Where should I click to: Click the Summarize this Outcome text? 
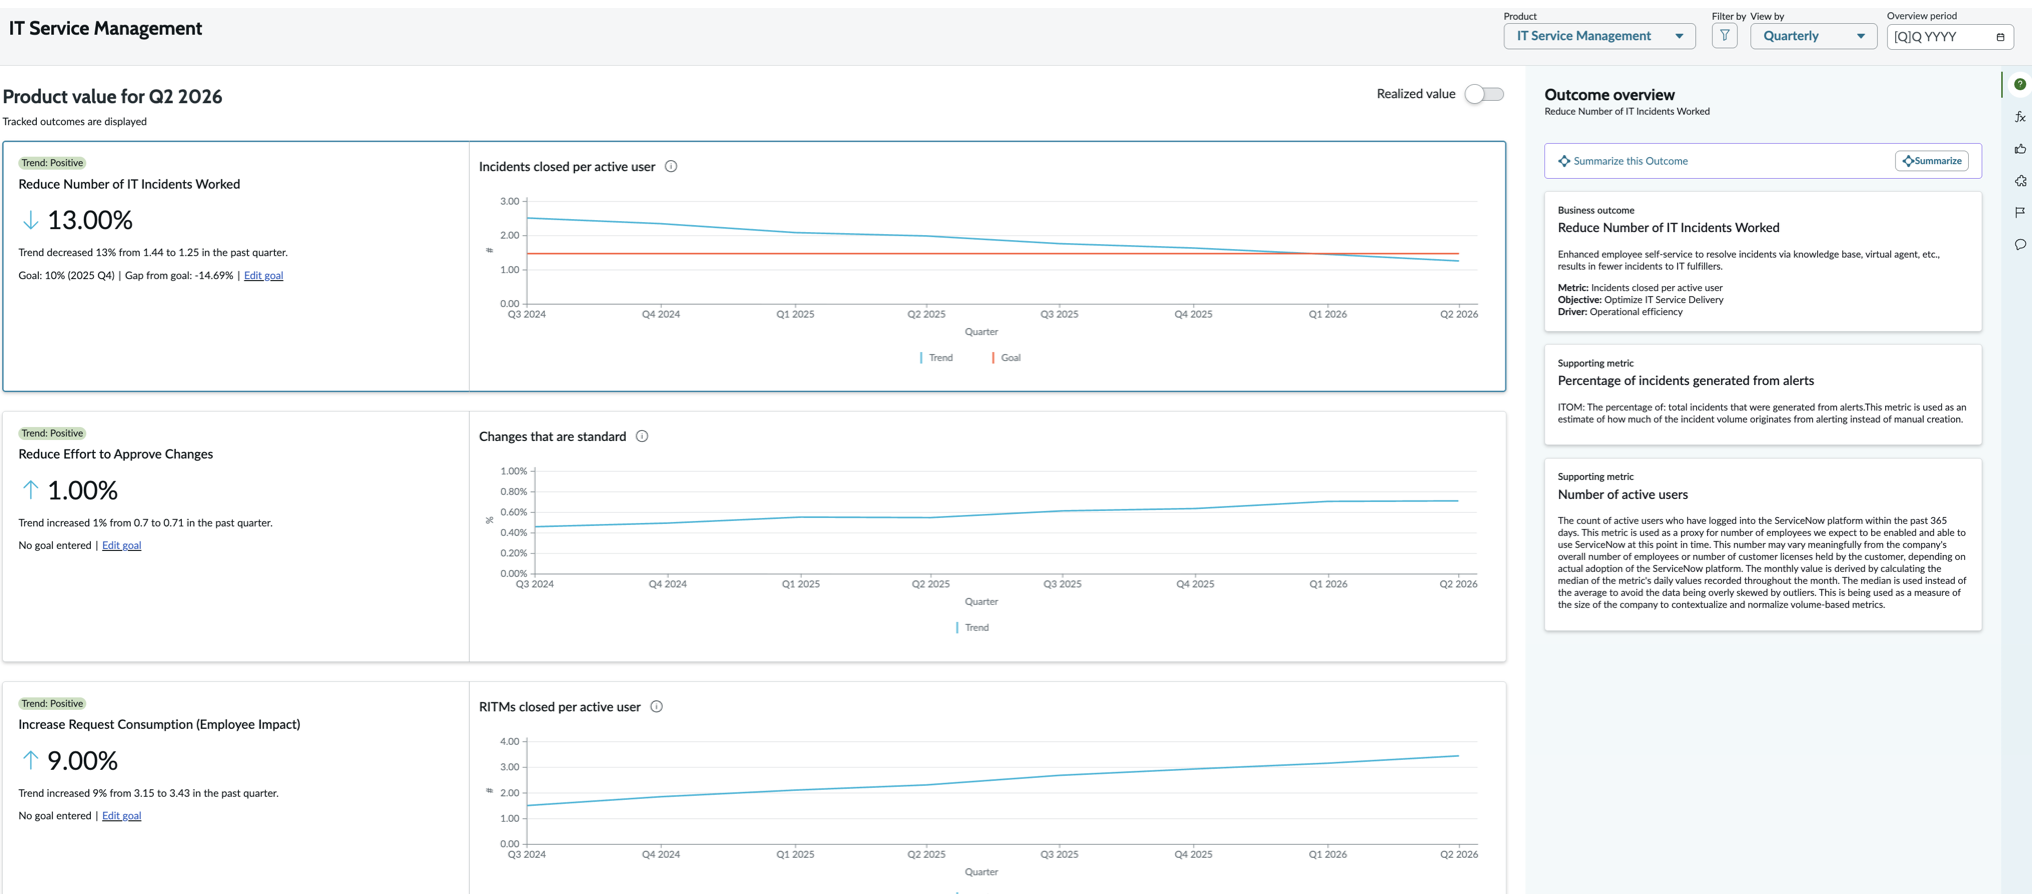pyautogui.click(x=1630, y=161)
